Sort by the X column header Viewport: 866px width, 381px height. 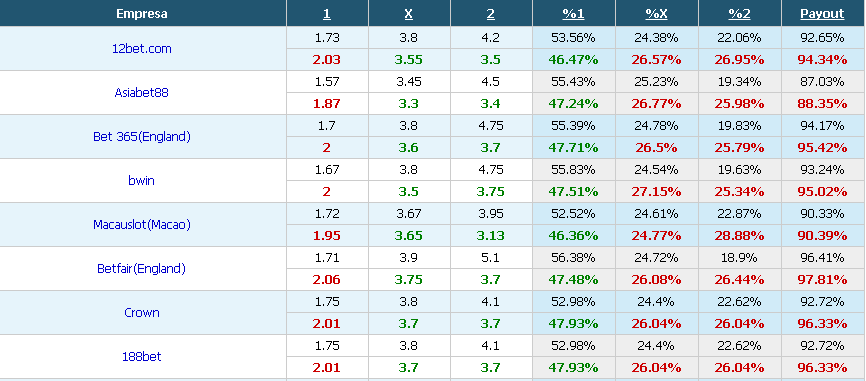(409, 14)
